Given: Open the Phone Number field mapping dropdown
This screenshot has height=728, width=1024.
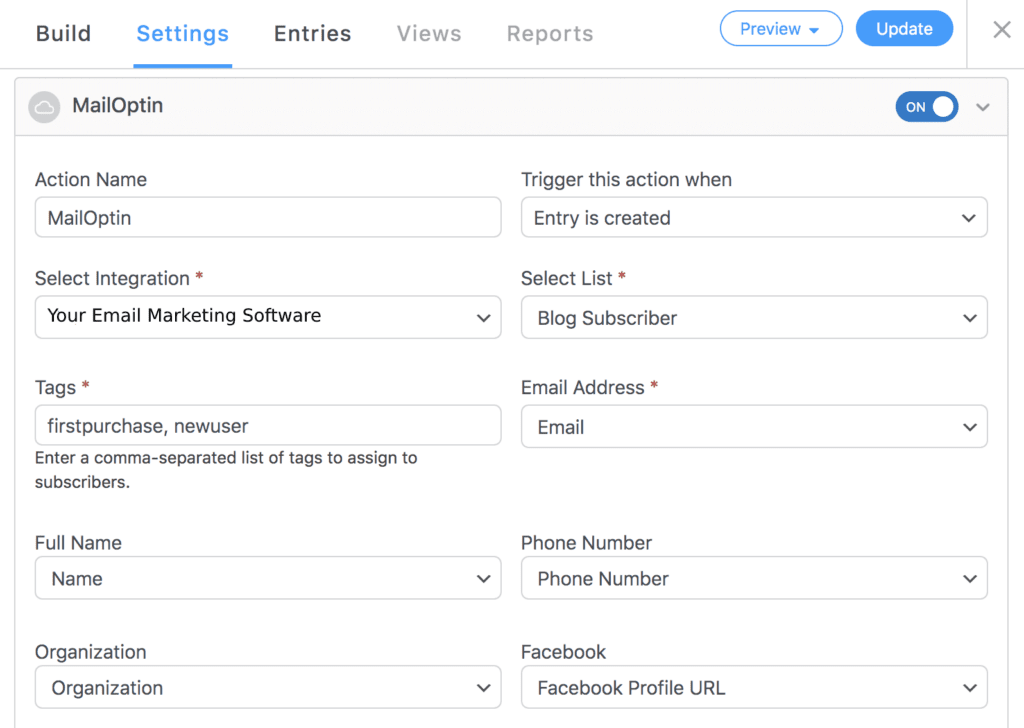Looking at the screenshot, I should 754,578.
